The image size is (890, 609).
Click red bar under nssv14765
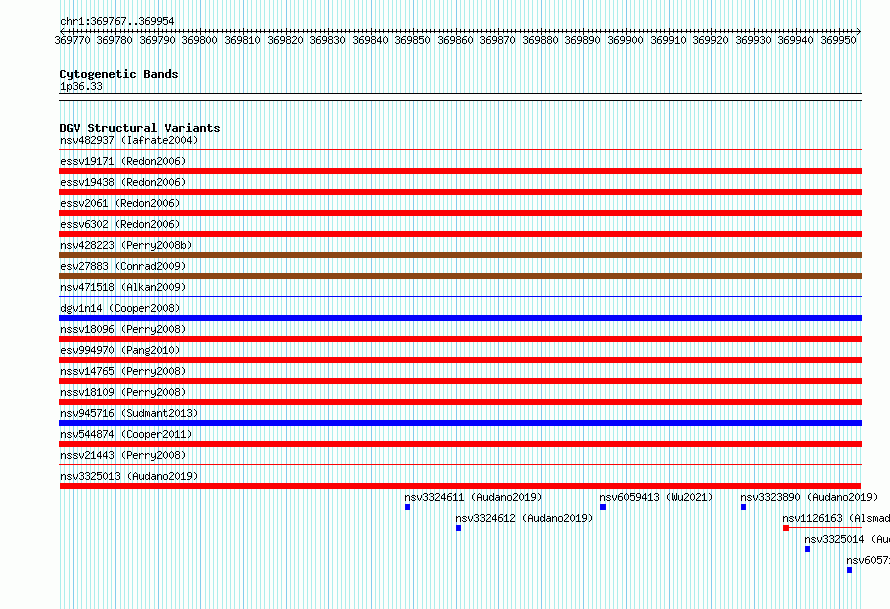[460, 381]
